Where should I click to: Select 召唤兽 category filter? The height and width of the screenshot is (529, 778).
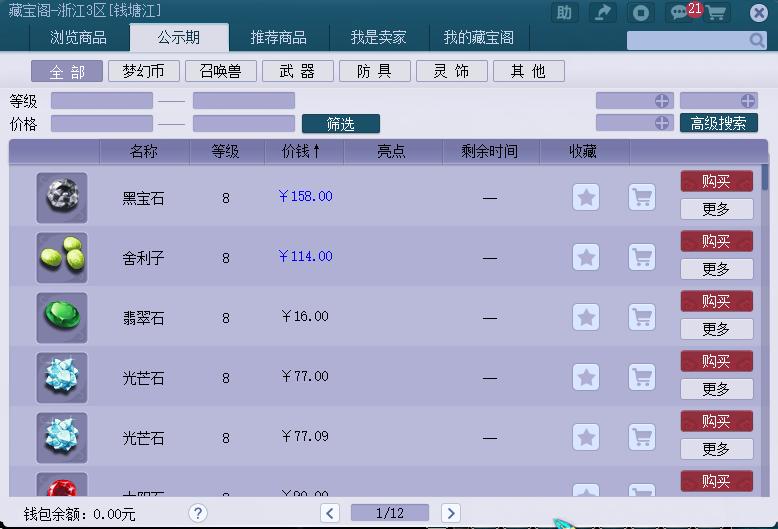click(x=221, y=71)
